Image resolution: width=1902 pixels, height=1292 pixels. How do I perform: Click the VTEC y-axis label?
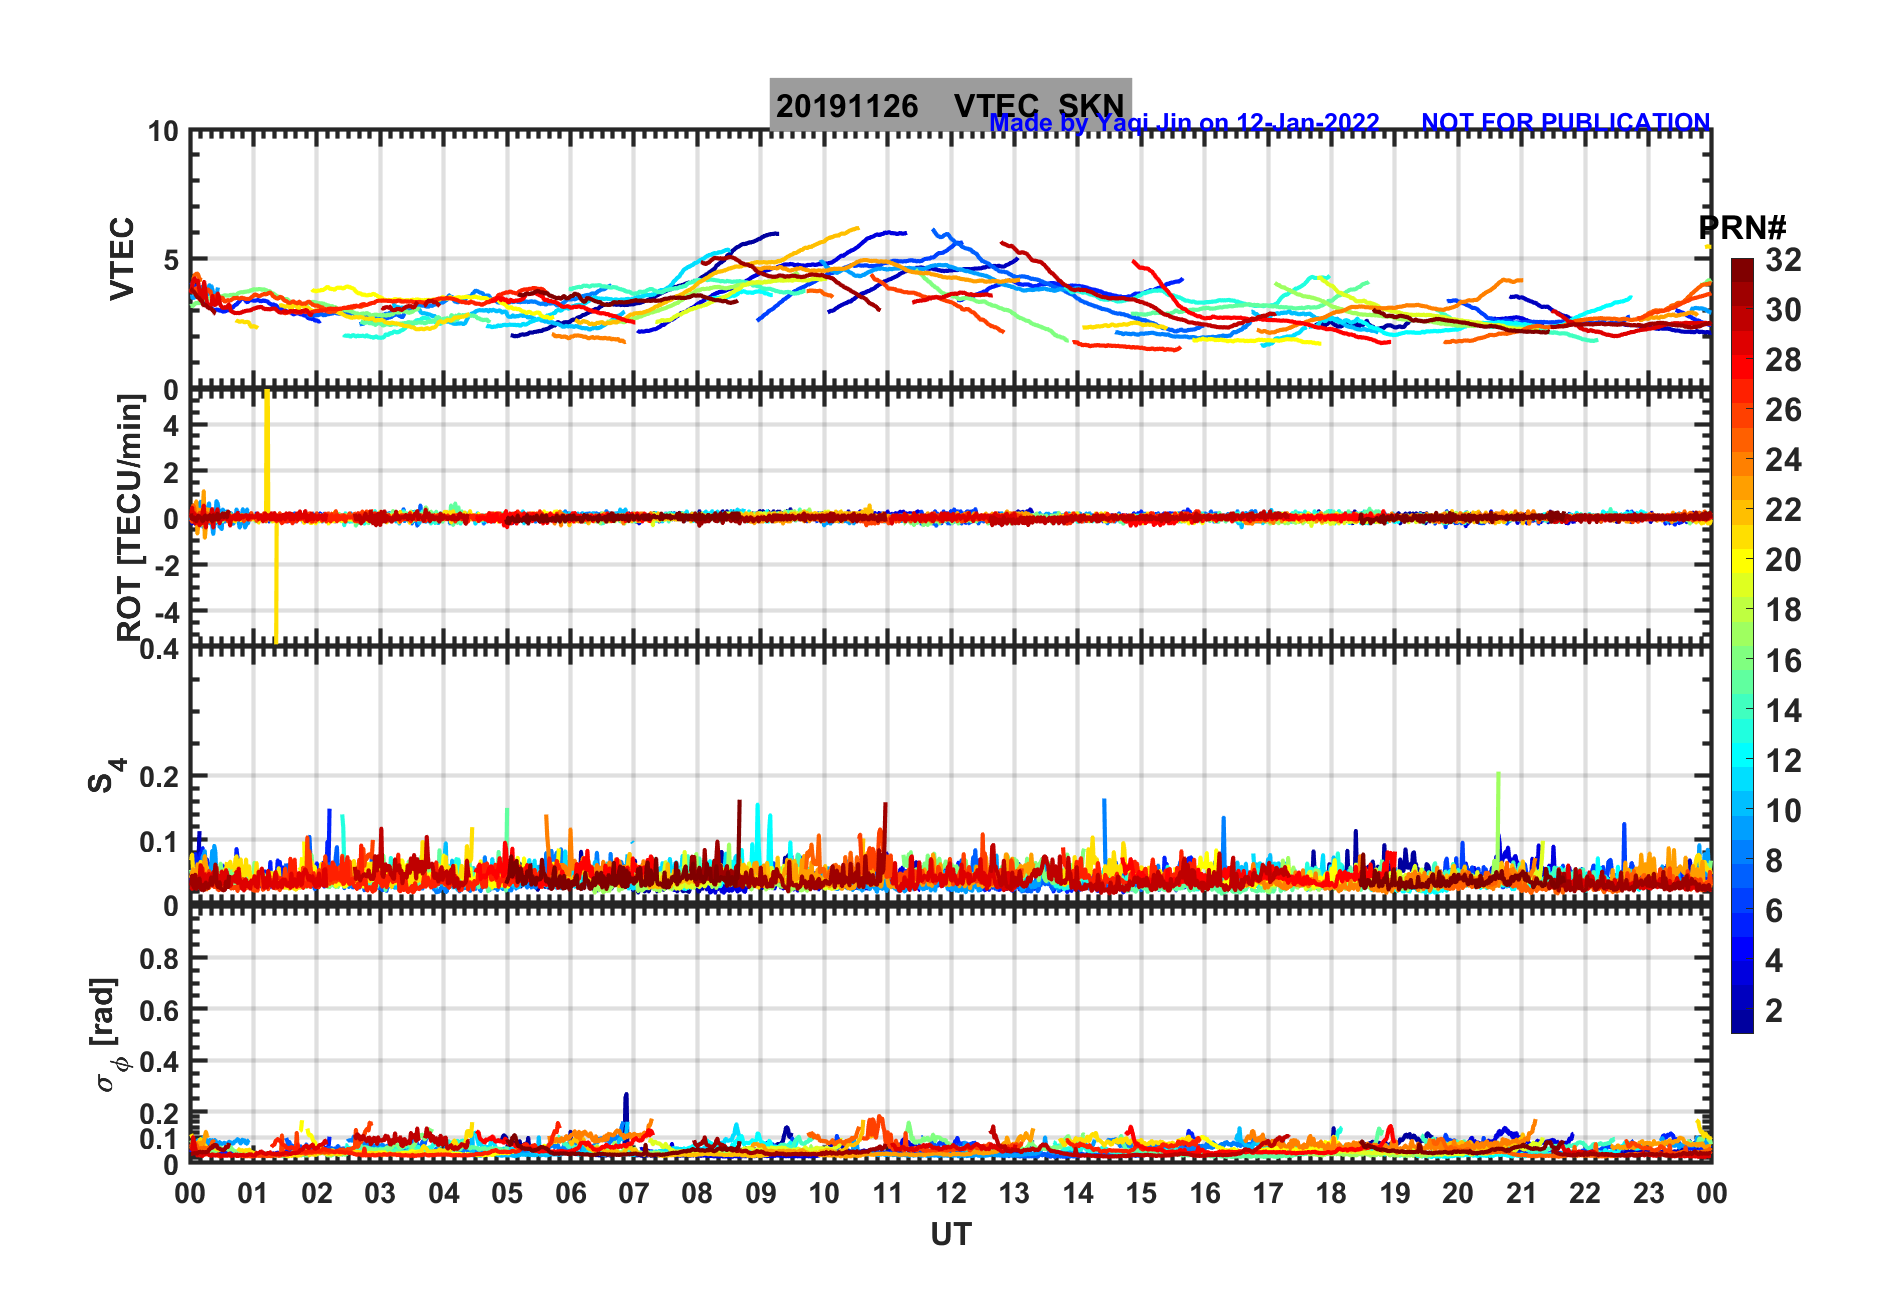pos(122,259)
